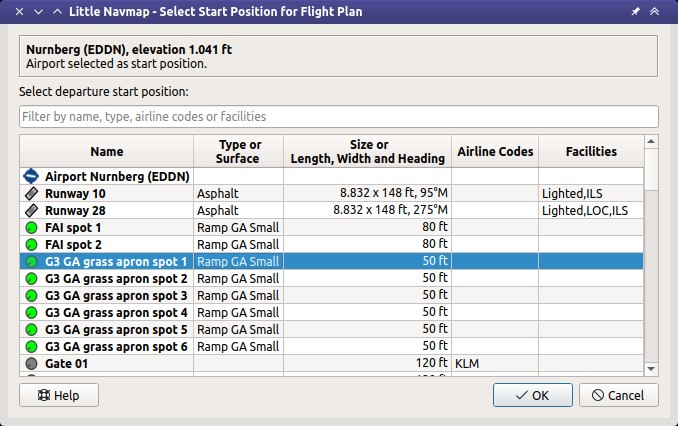Click the 50 ft cell of grass apron spot 6
This screenshot has width=678, height=426.
368,347
